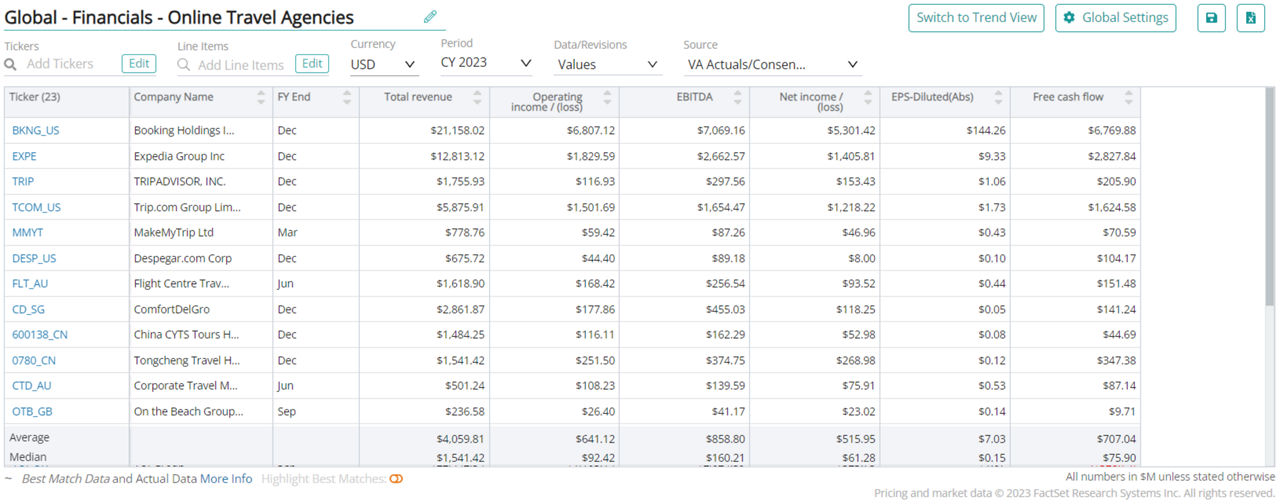Sort by Net income column arrows

click(868, 97)
